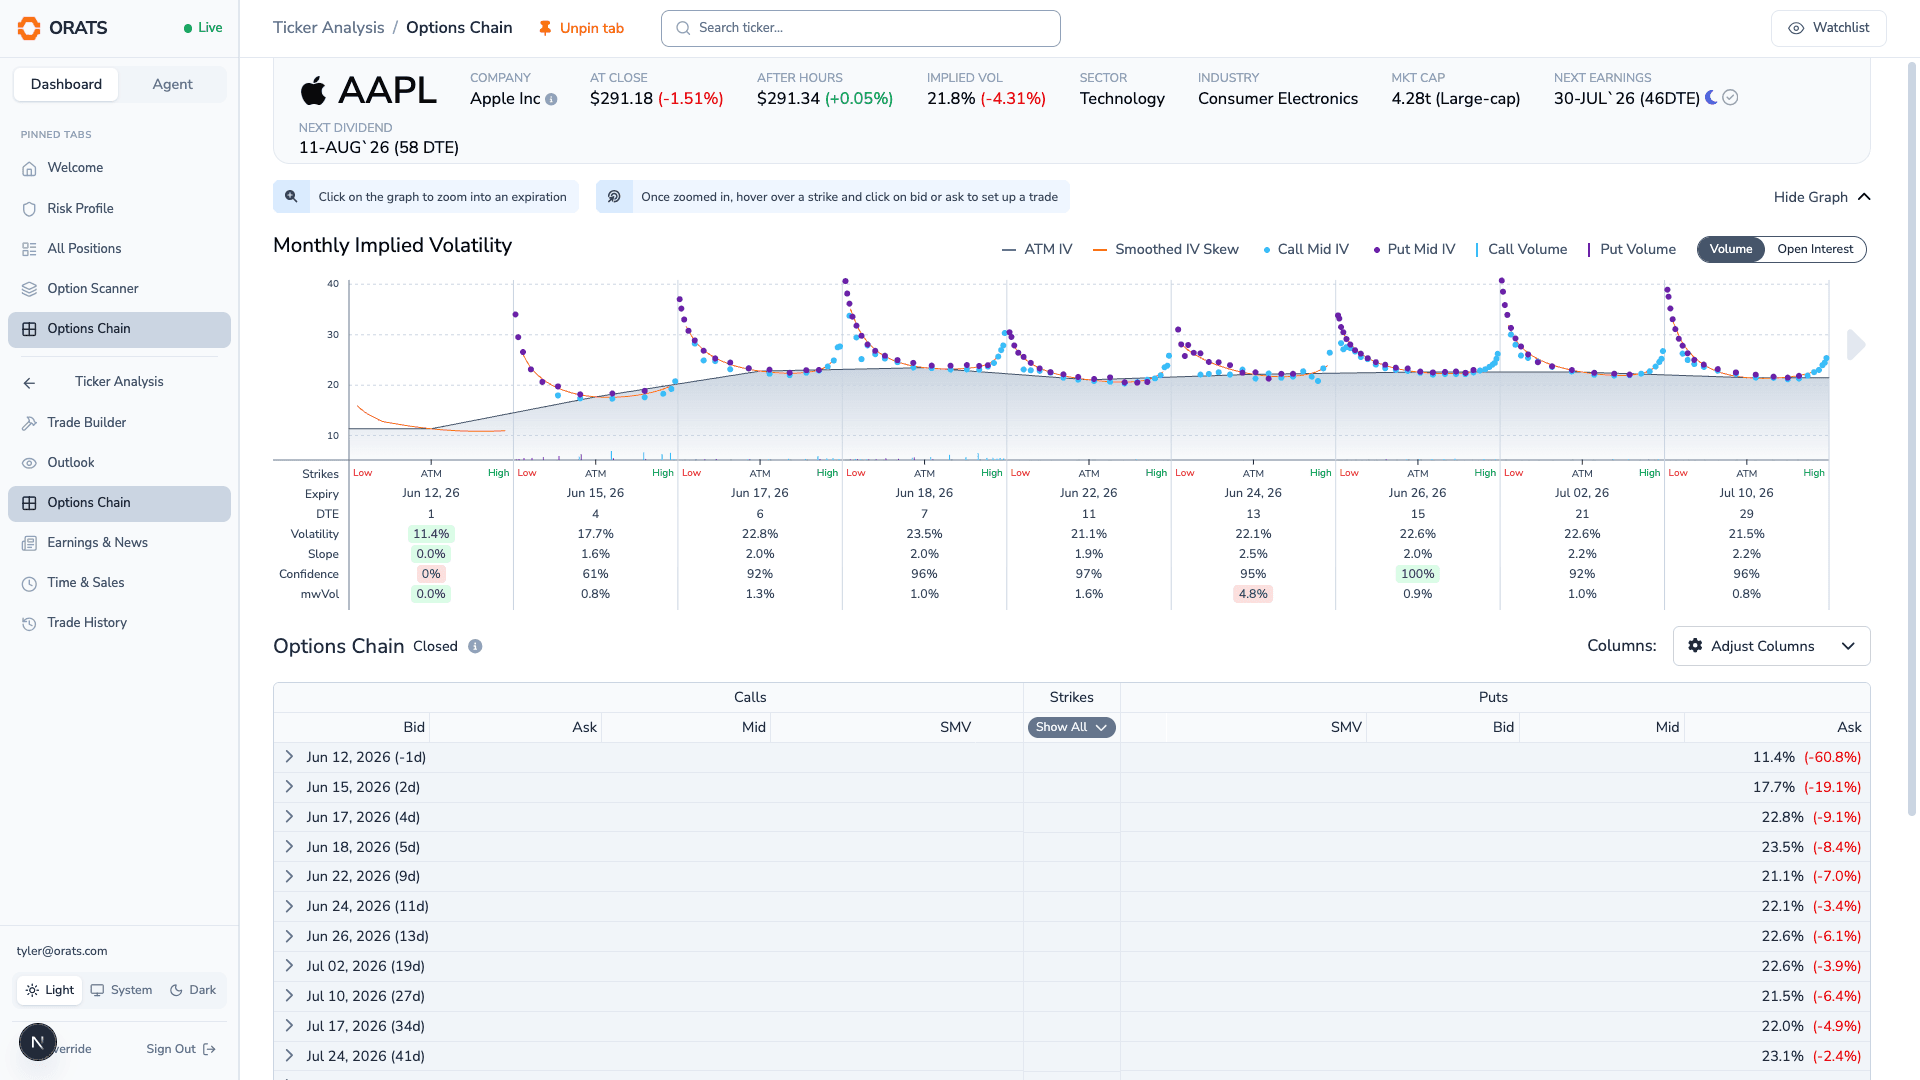Switch graph bars to Volume
This screenshot has height=1080, width=1920.
(x=1731, y=249)
